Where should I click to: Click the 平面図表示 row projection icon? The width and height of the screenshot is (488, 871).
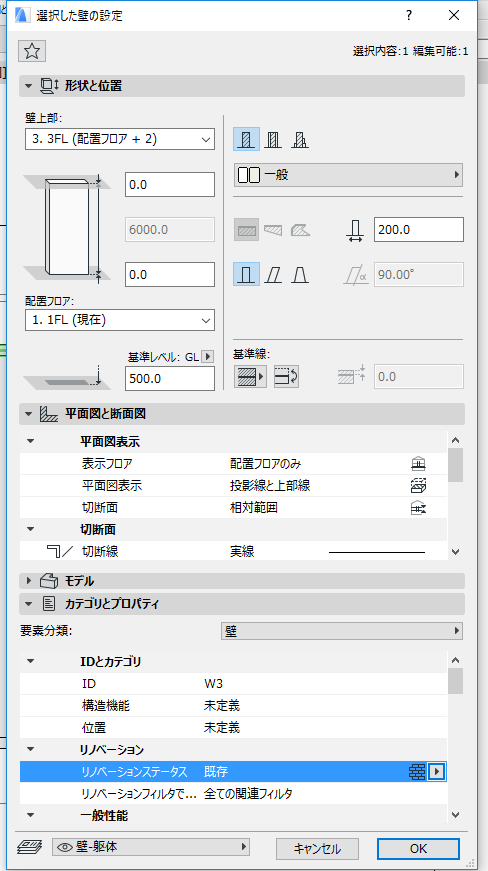[x=417, y=485]
